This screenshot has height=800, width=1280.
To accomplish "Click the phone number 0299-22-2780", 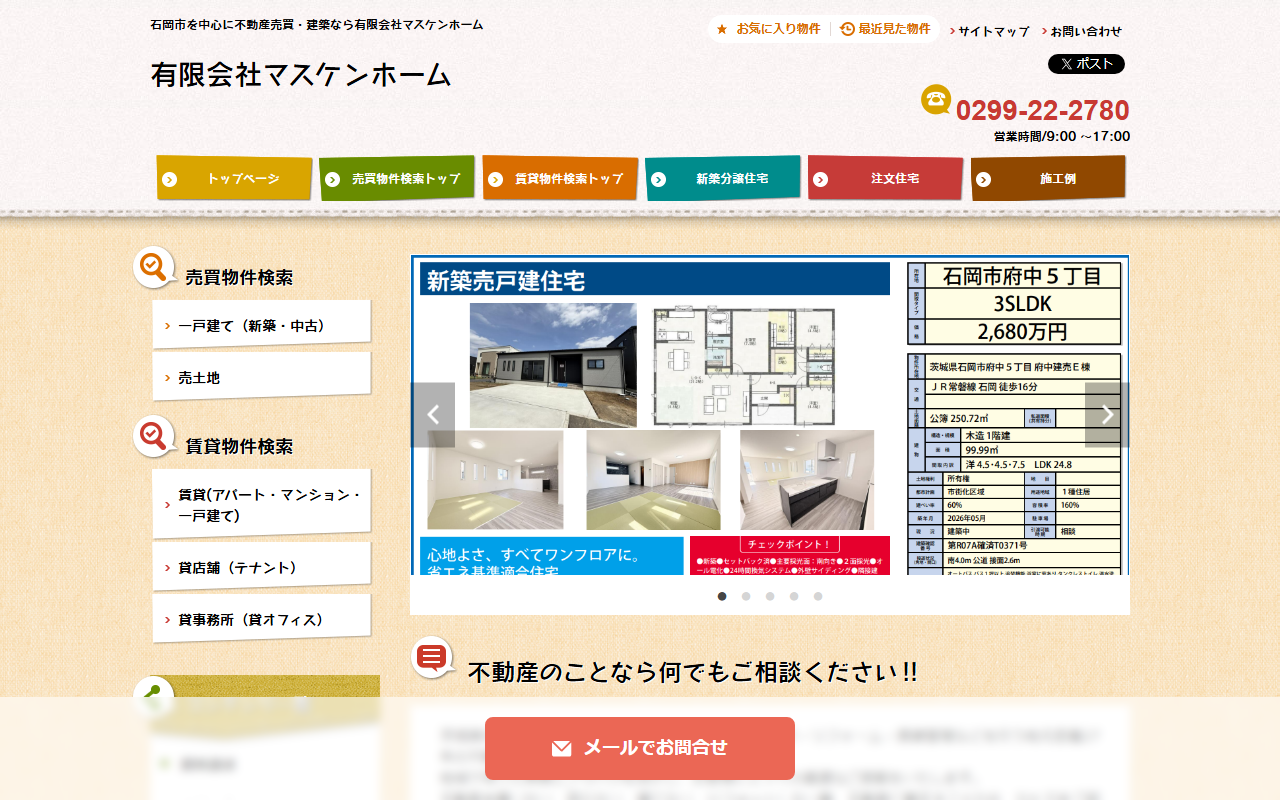I will 1043,110.
